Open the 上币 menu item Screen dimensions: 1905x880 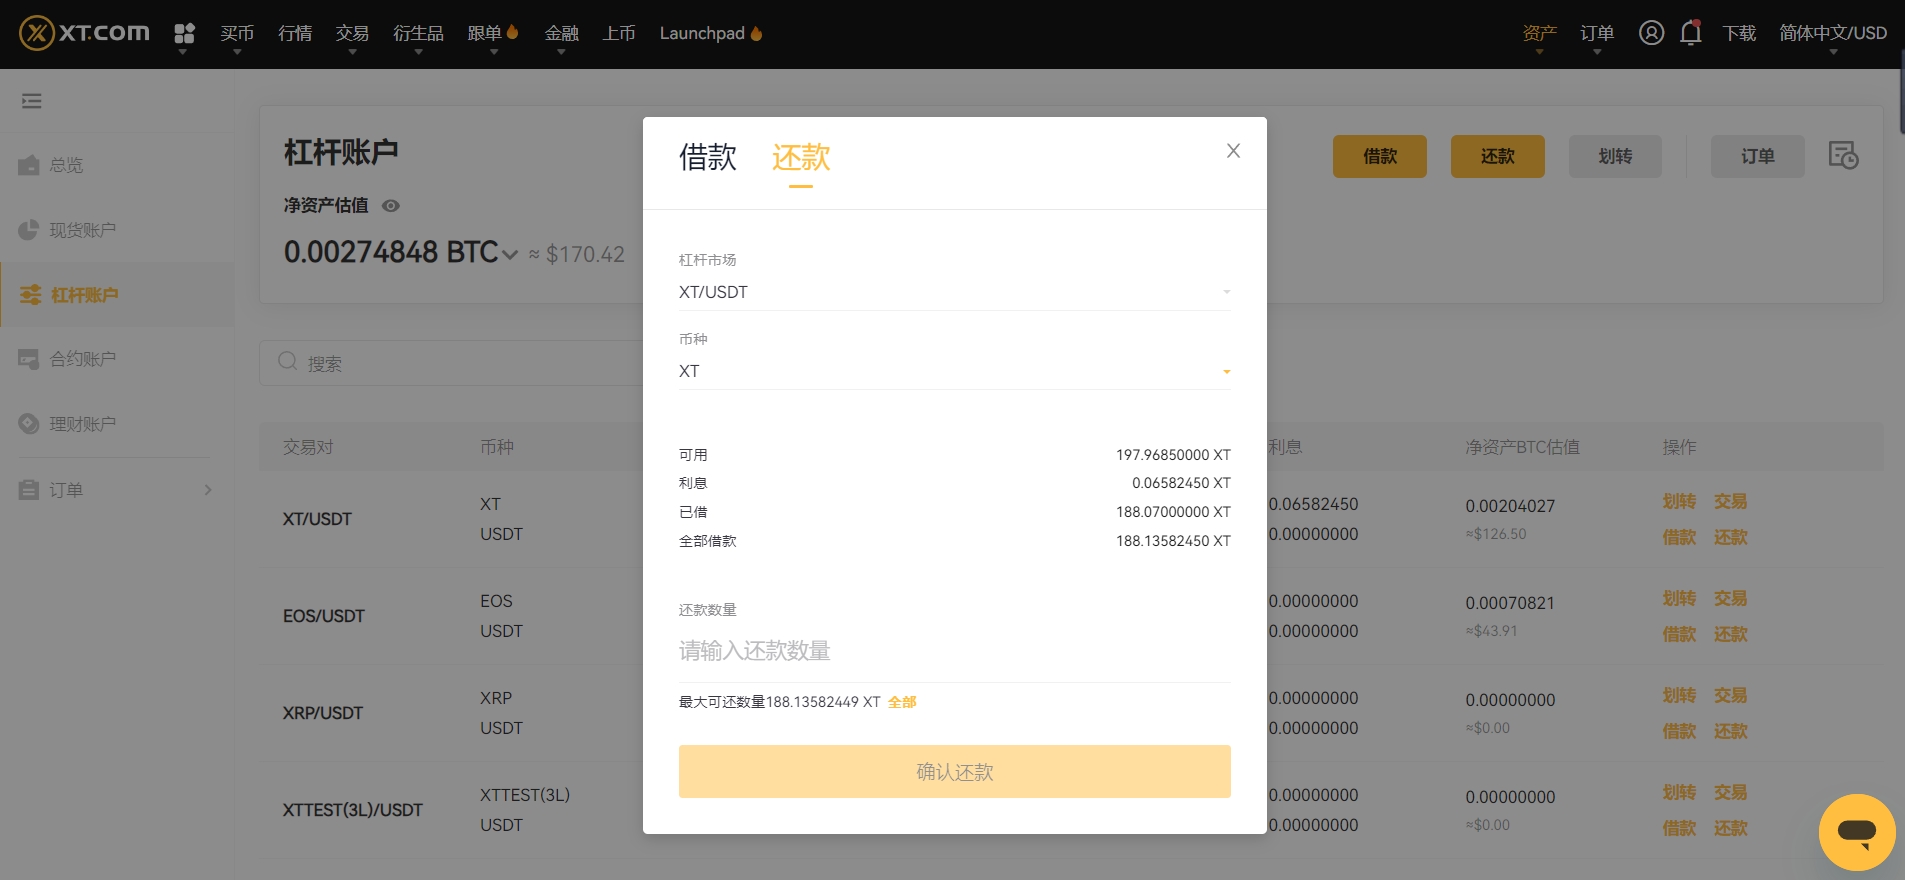click(619, 33)
